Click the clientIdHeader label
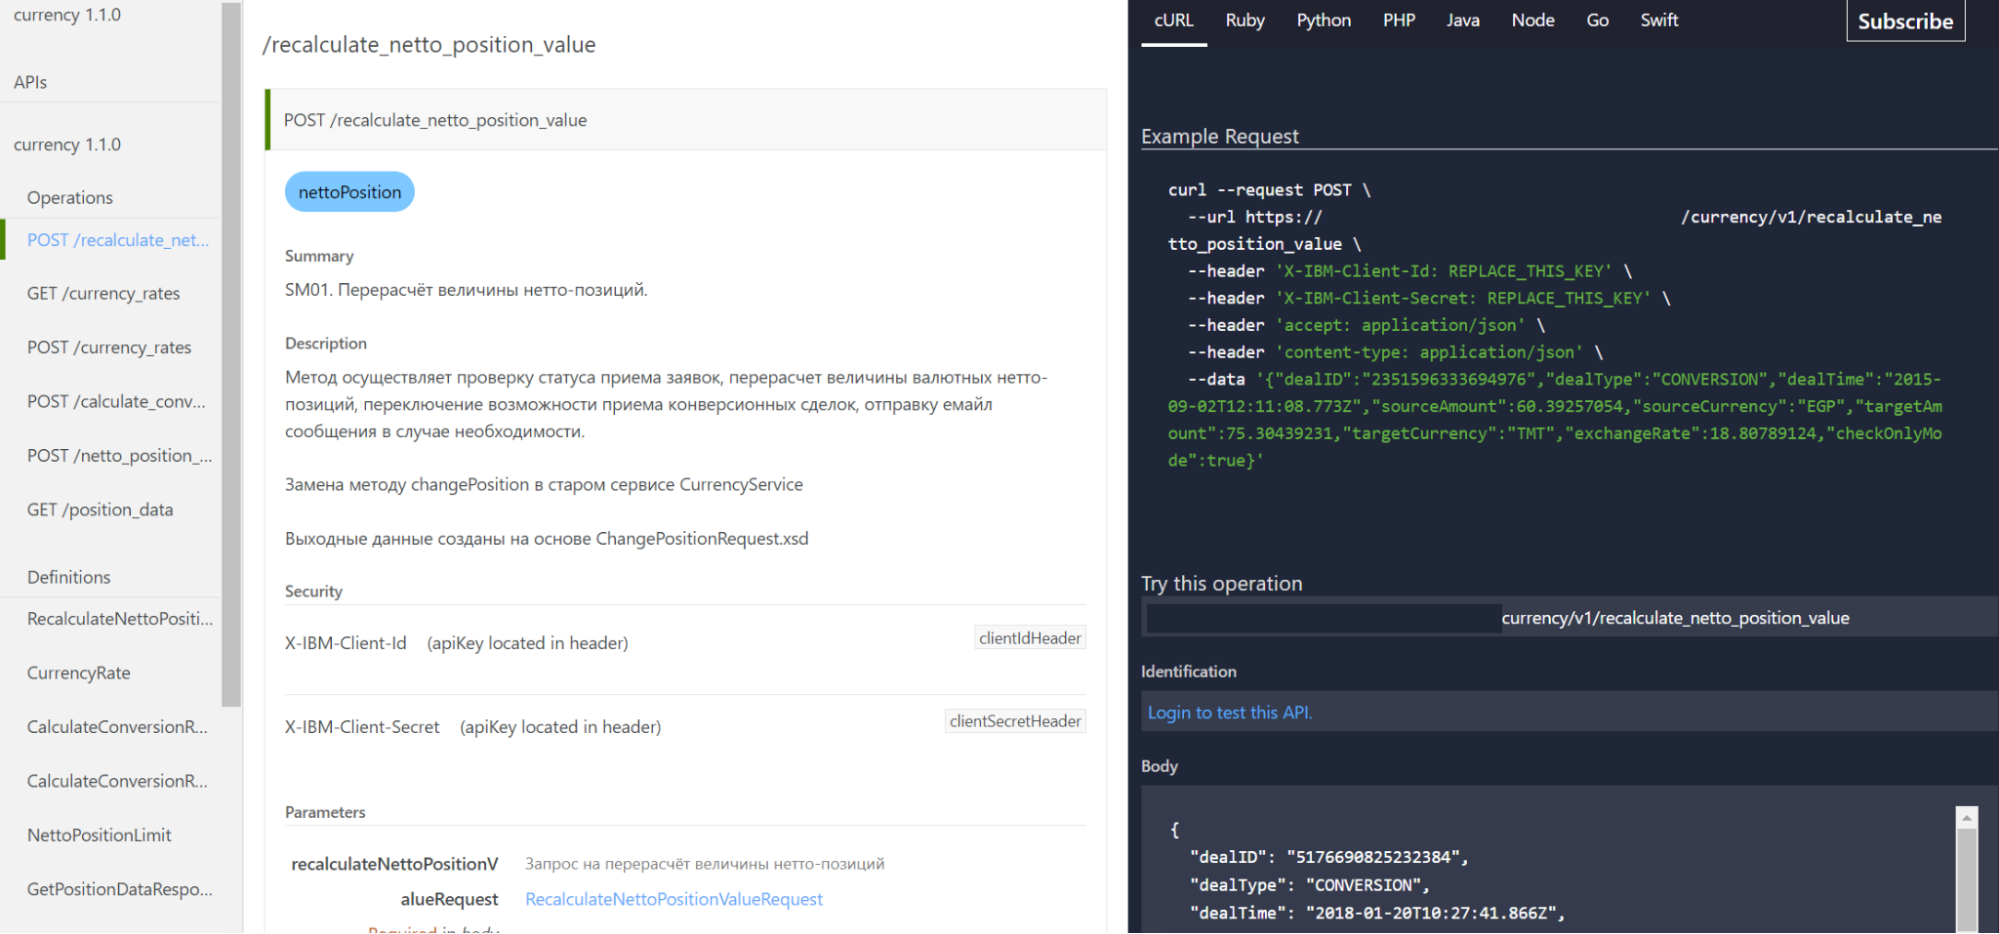This screenshot has width=1999, height=934. [1030, 638]
